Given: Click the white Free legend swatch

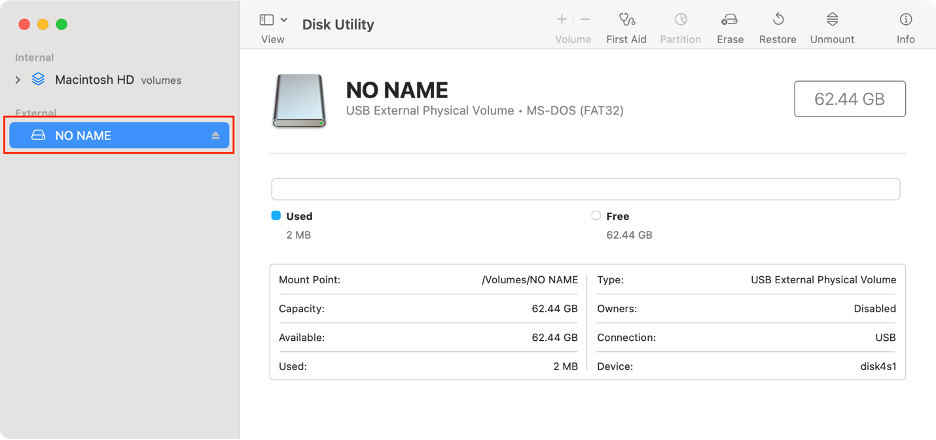Looking at the screenshot, I should click(x=596, y=216).
